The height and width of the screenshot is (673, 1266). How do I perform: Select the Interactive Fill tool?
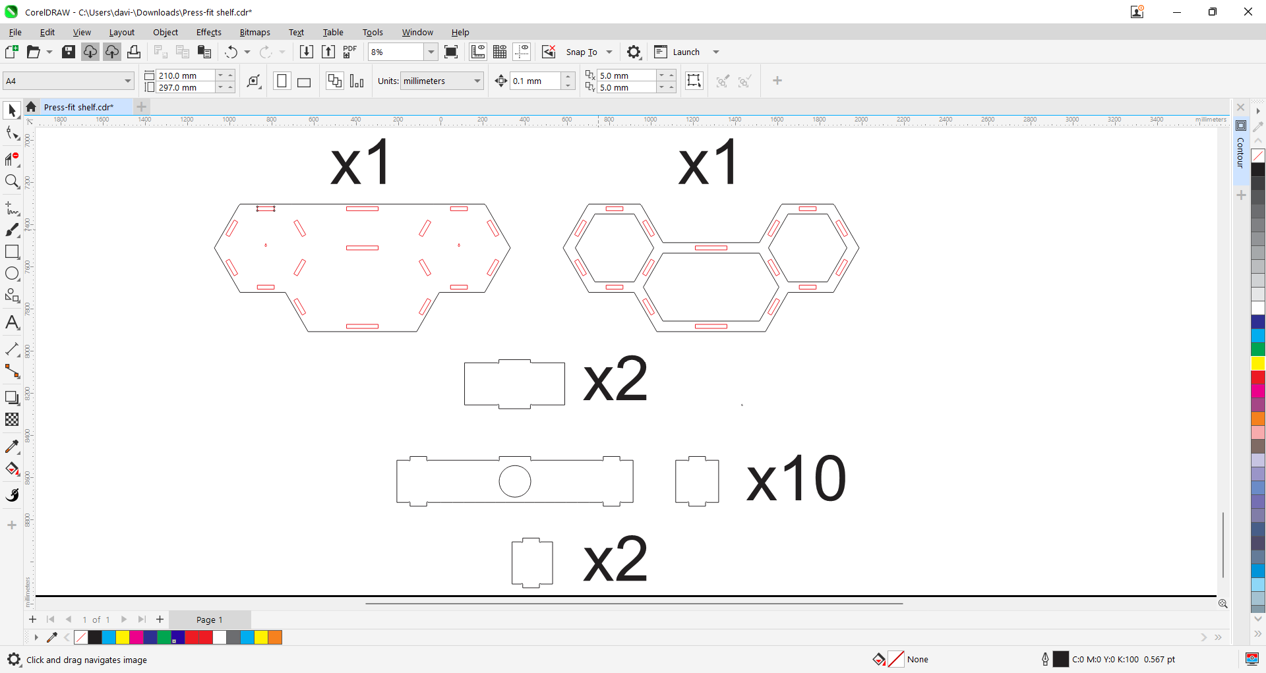click(x=12, y=469)
